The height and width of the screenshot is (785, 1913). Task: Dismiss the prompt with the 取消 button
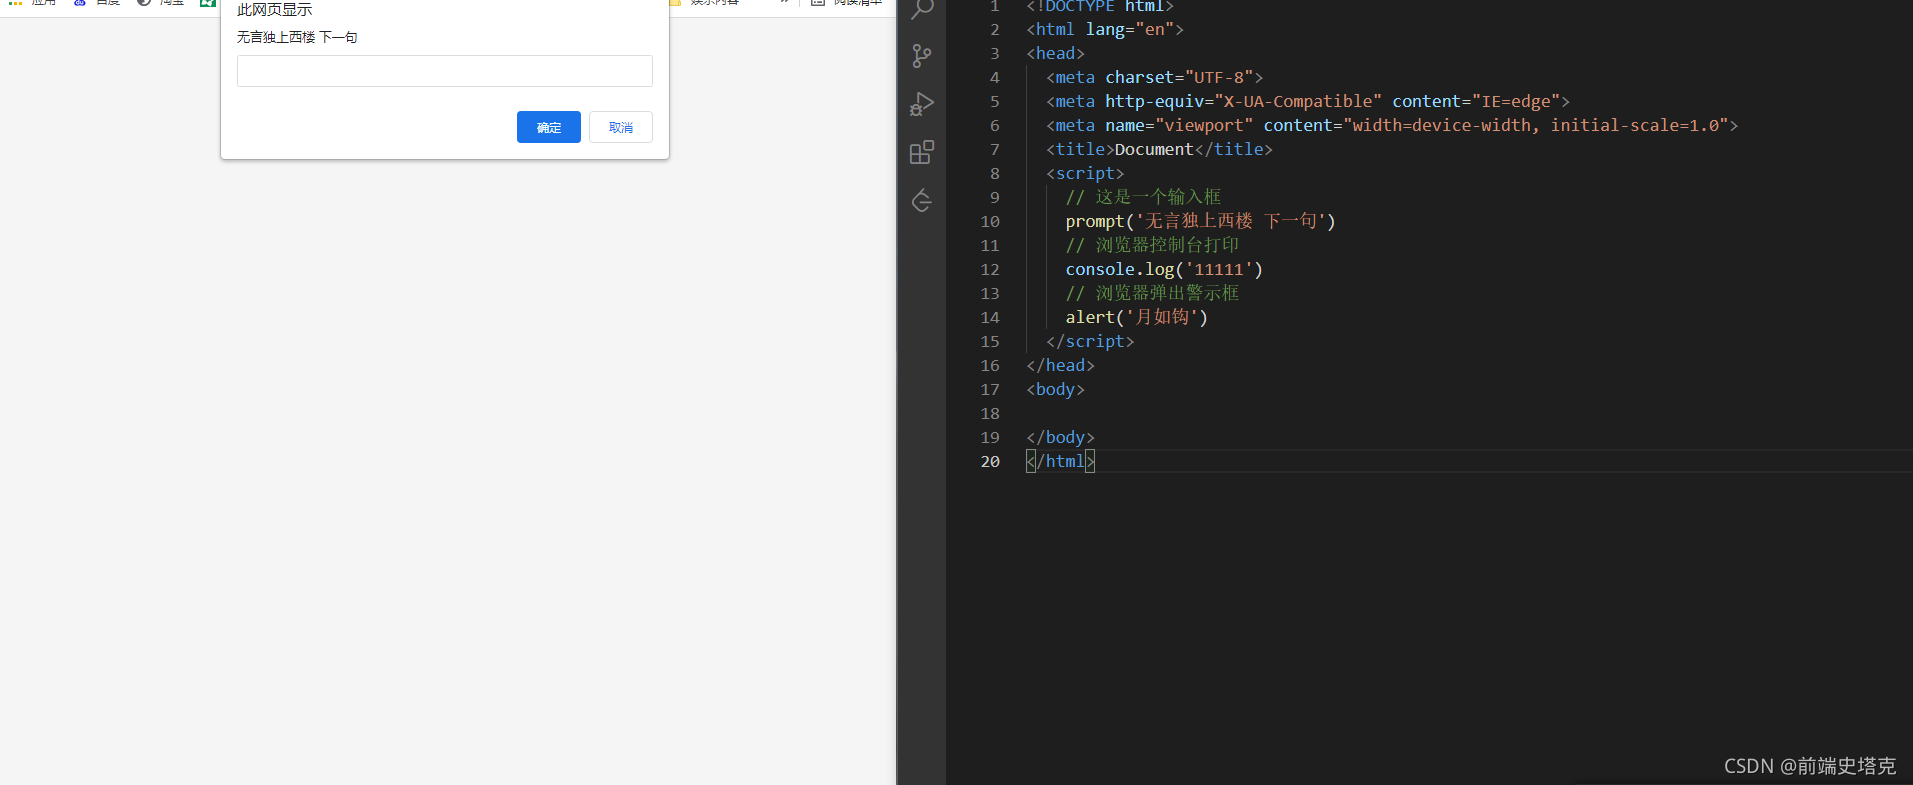(x=620, y=127)
